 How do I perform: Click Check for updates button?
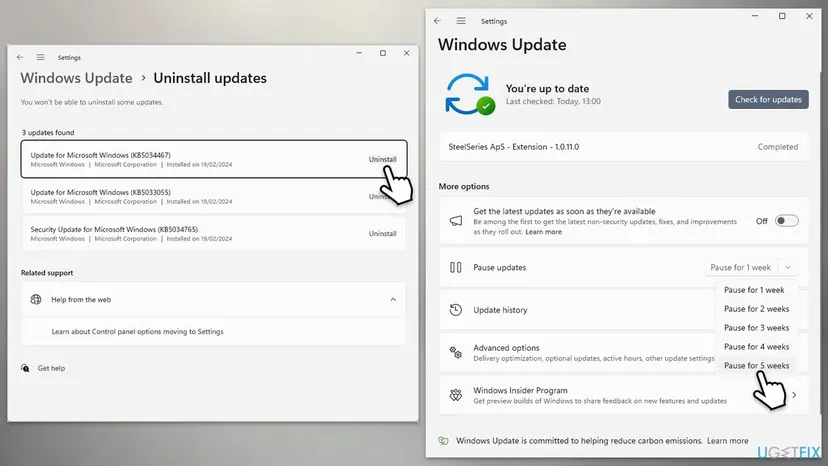point(768,99)
